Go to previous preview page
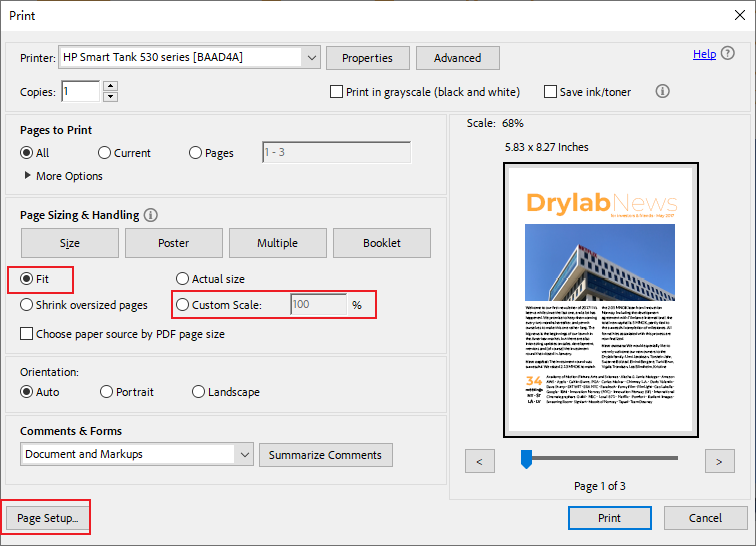 (x=480, y=462)
